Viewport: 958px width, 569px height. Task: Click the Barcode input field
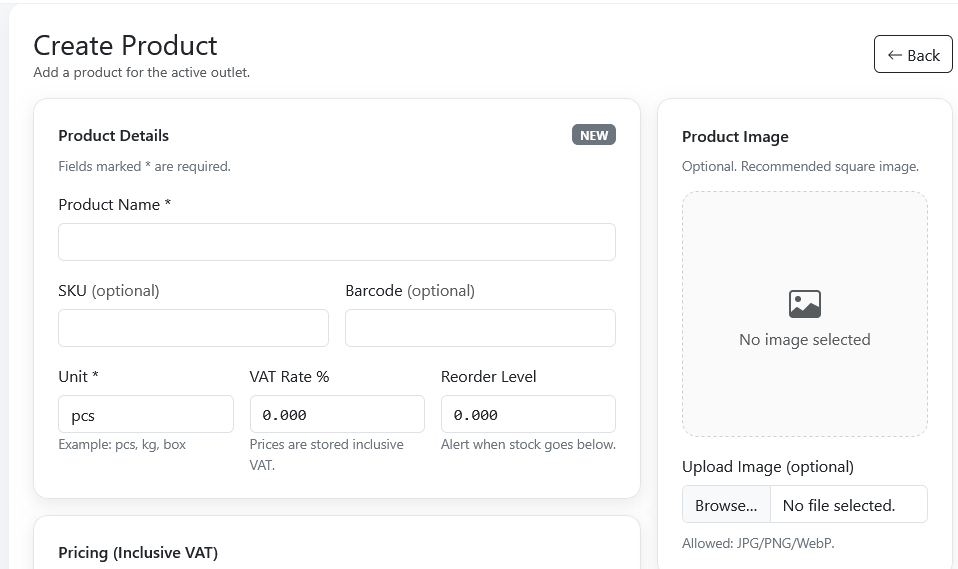click(480, 328)
